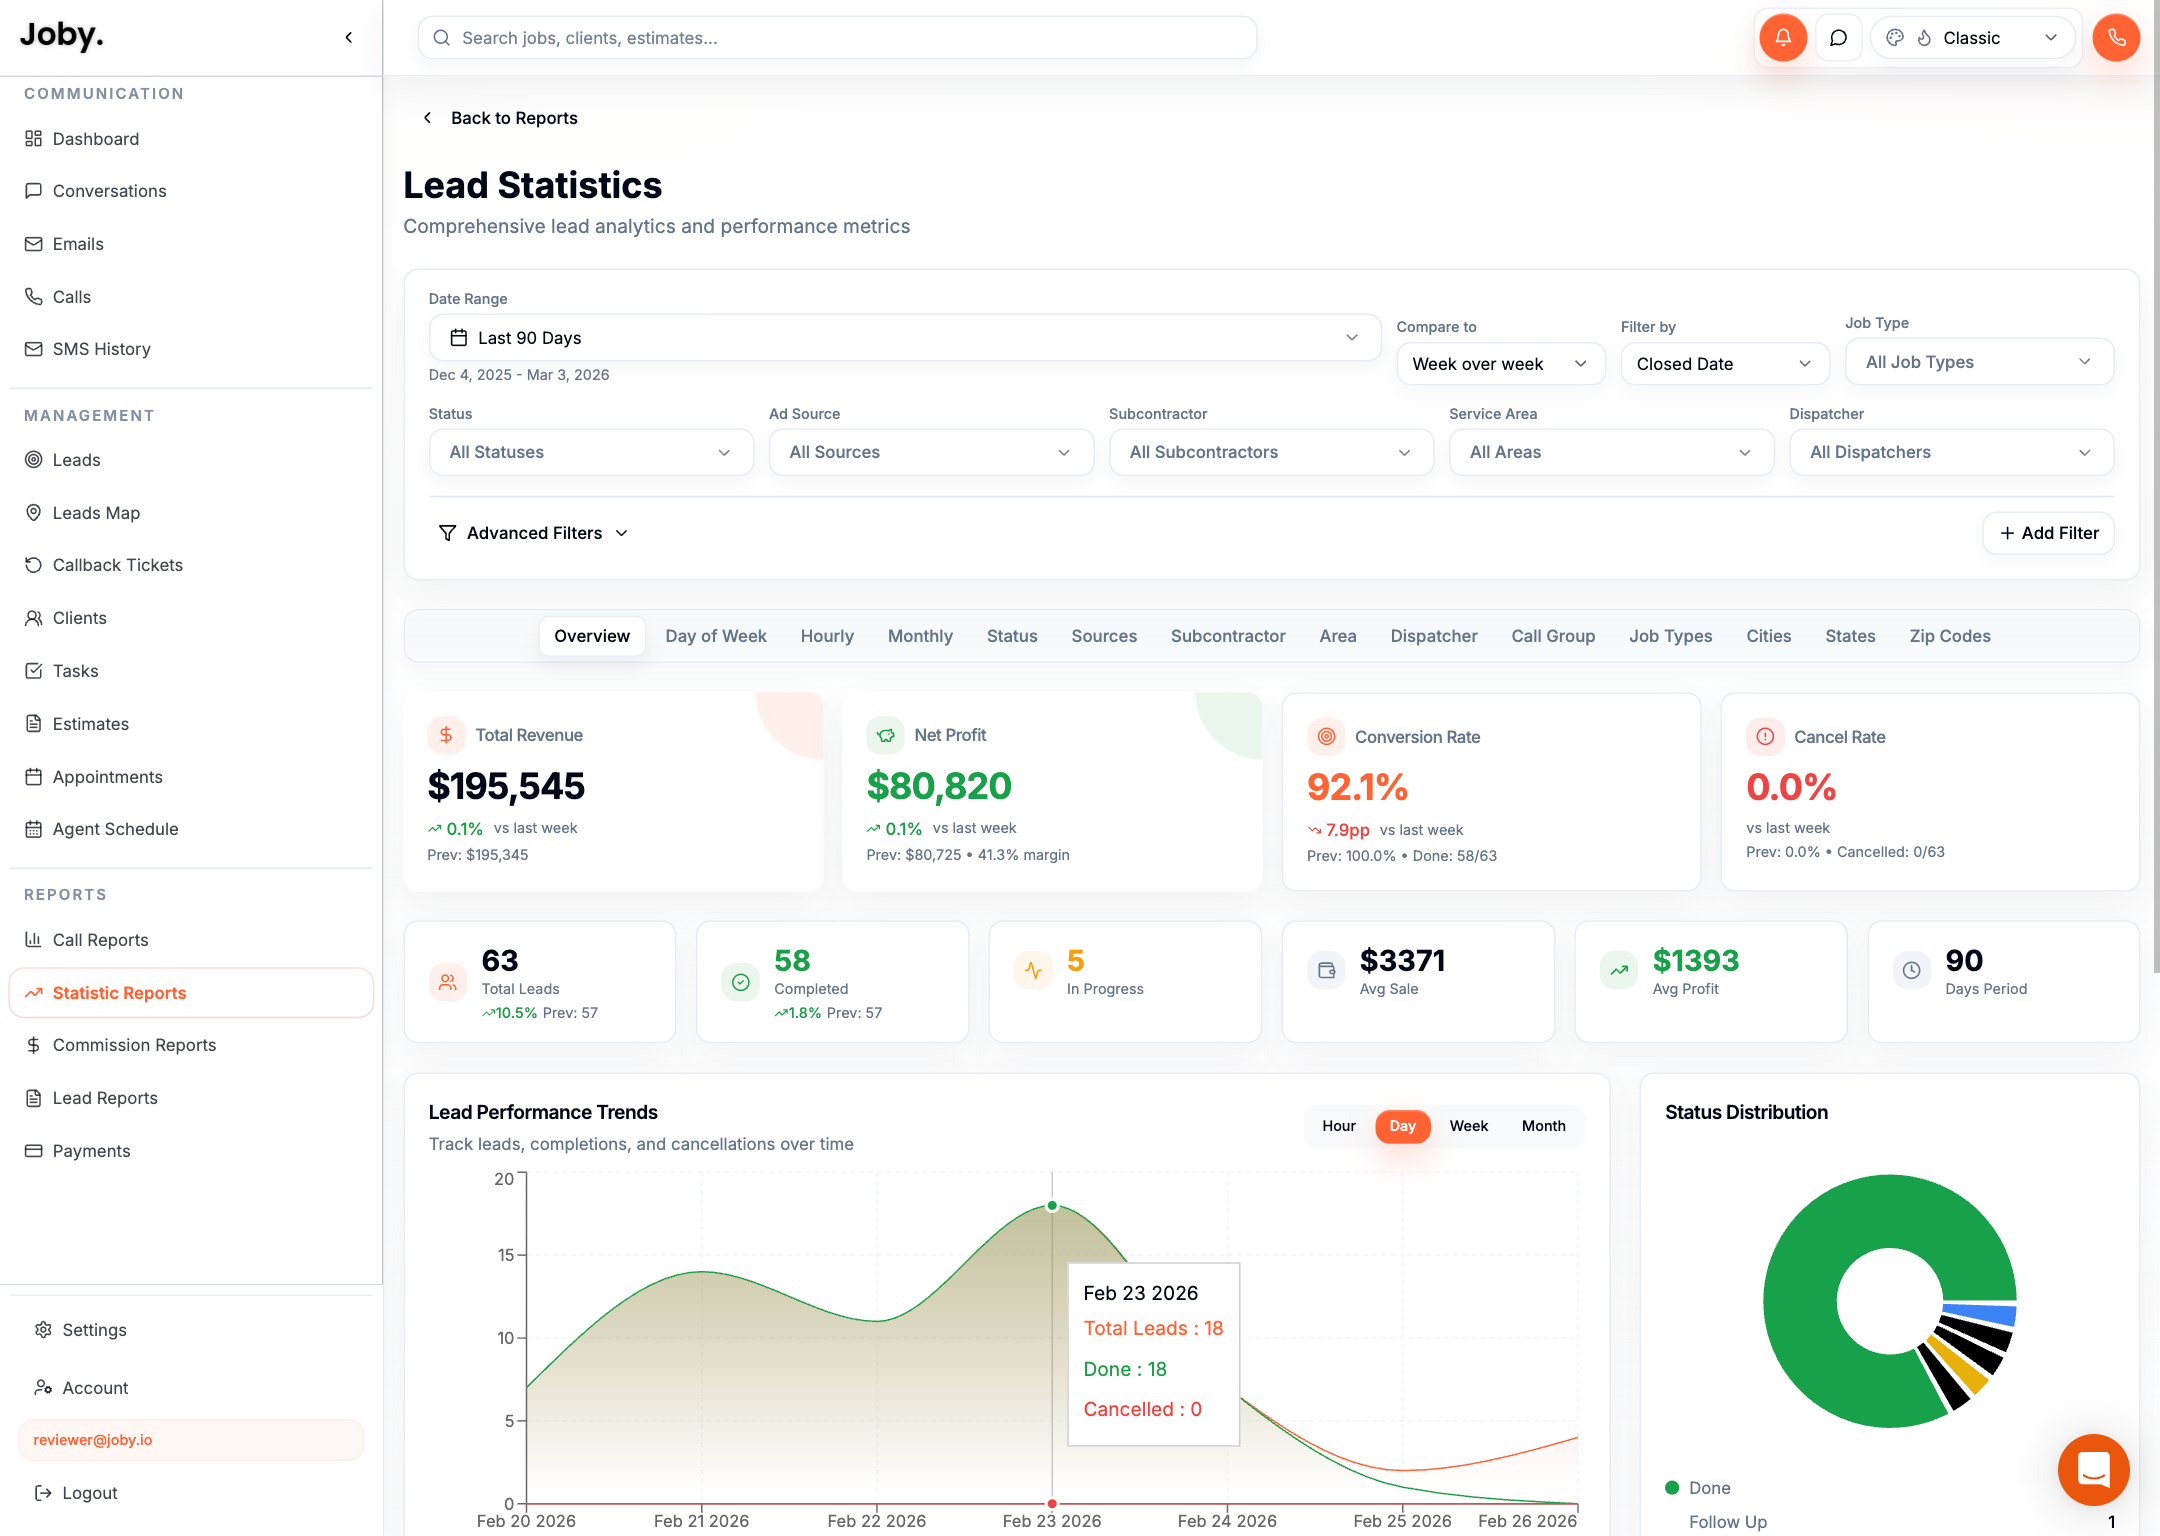Set chart granularity to Hour
Image resolution: width=2160 pixels, height=1536 pixels.
click(x=1338, y=1126)
